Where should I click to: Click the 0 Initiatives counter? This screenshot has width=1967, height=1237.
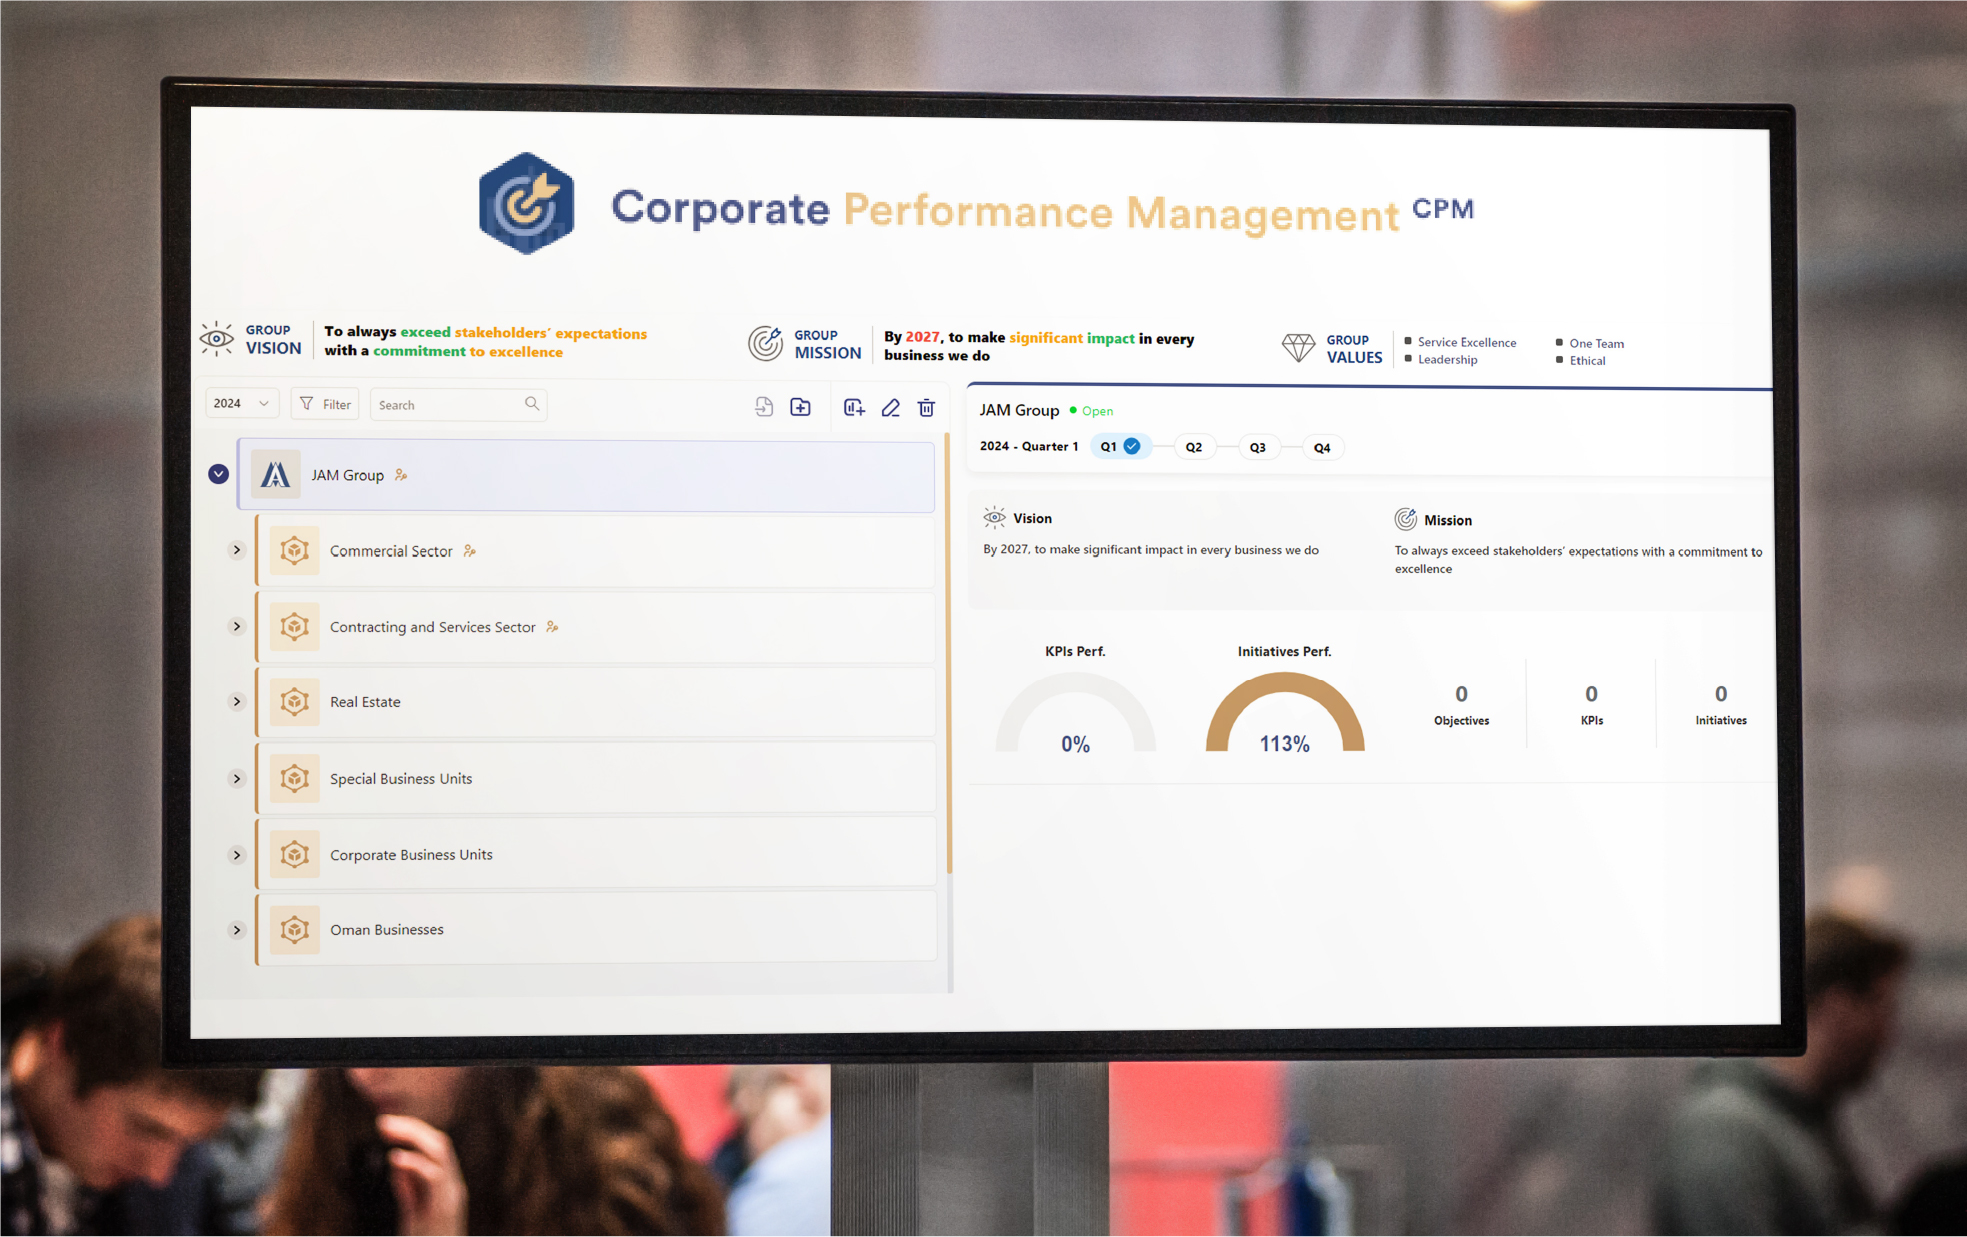point(1721,704)
